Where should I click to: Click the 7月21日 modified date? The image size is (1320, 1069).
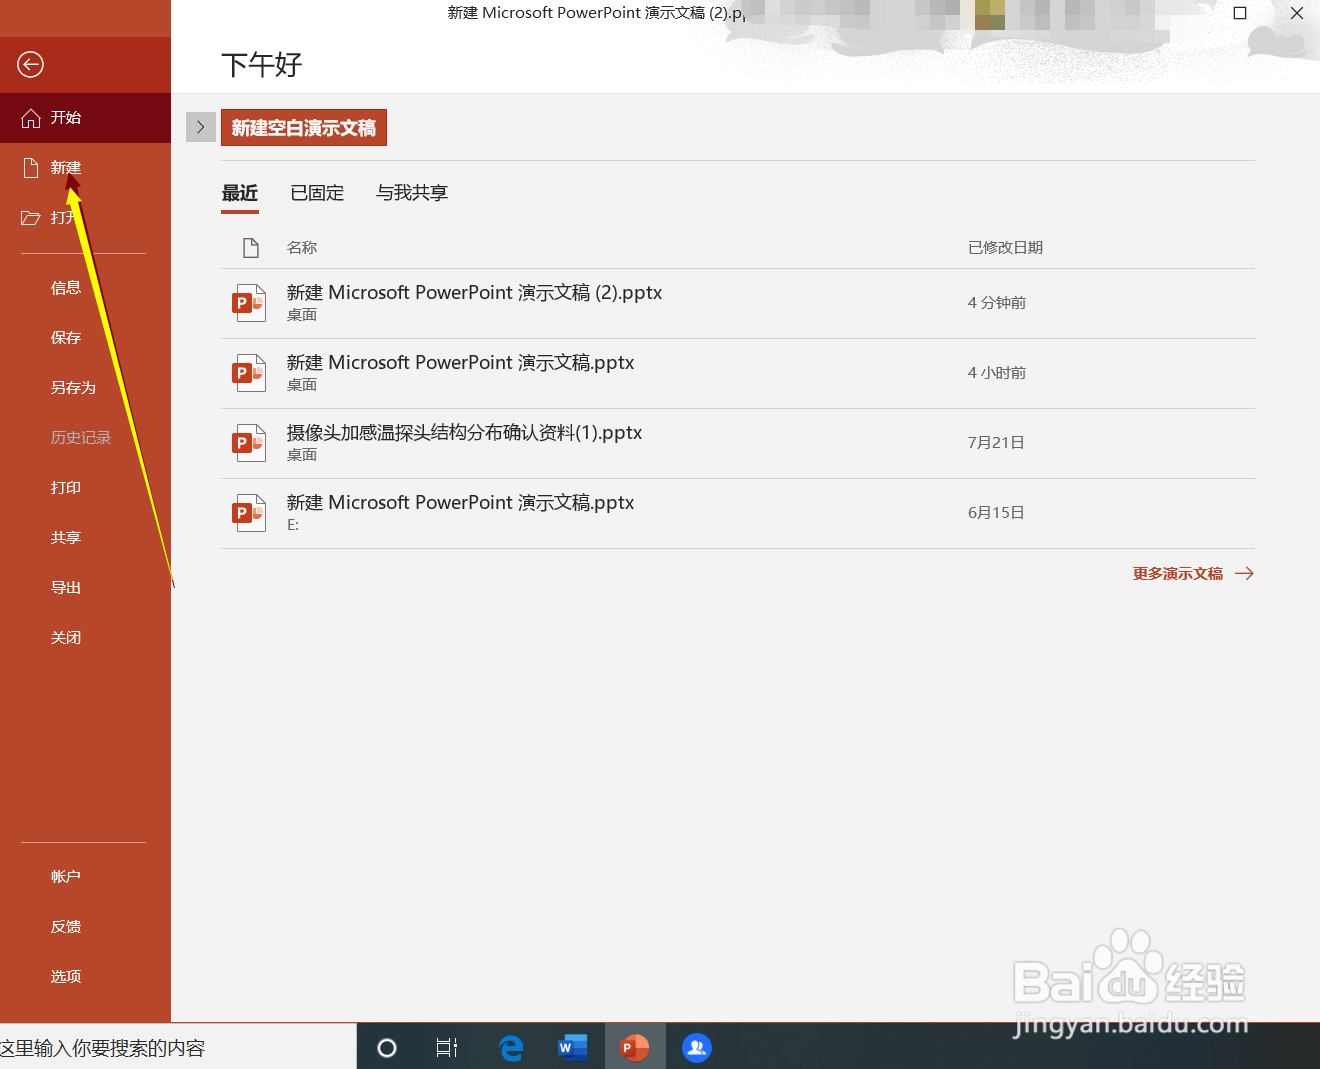point(996,443)
